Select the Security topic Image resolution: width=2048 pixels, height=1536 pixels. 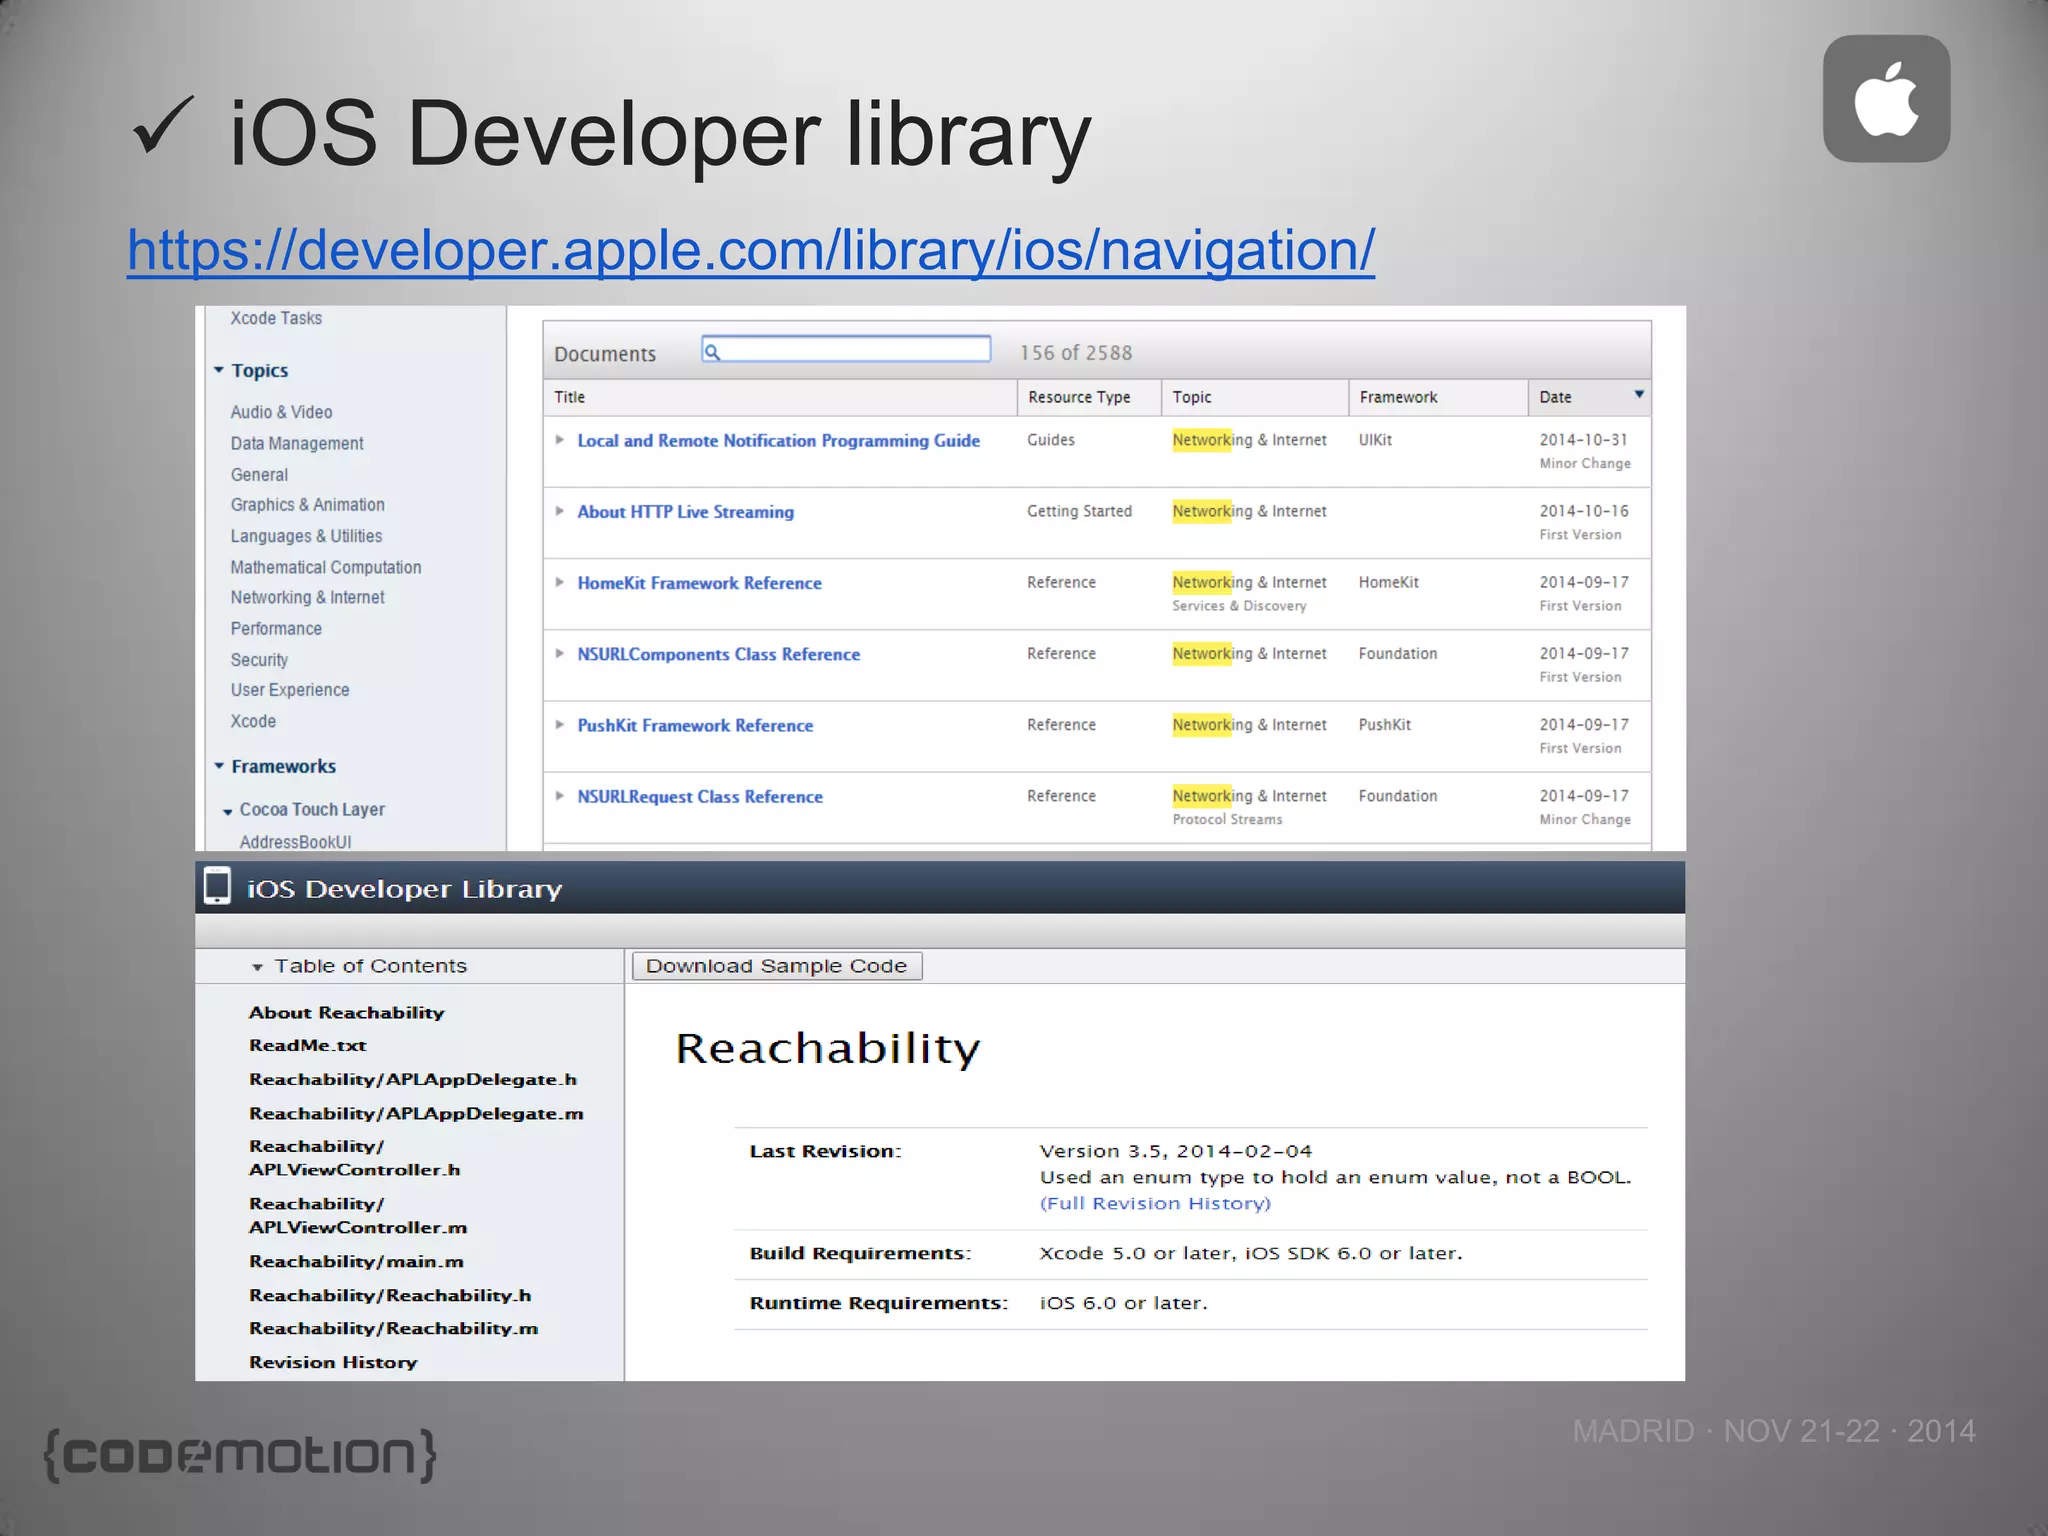point(259,660)
